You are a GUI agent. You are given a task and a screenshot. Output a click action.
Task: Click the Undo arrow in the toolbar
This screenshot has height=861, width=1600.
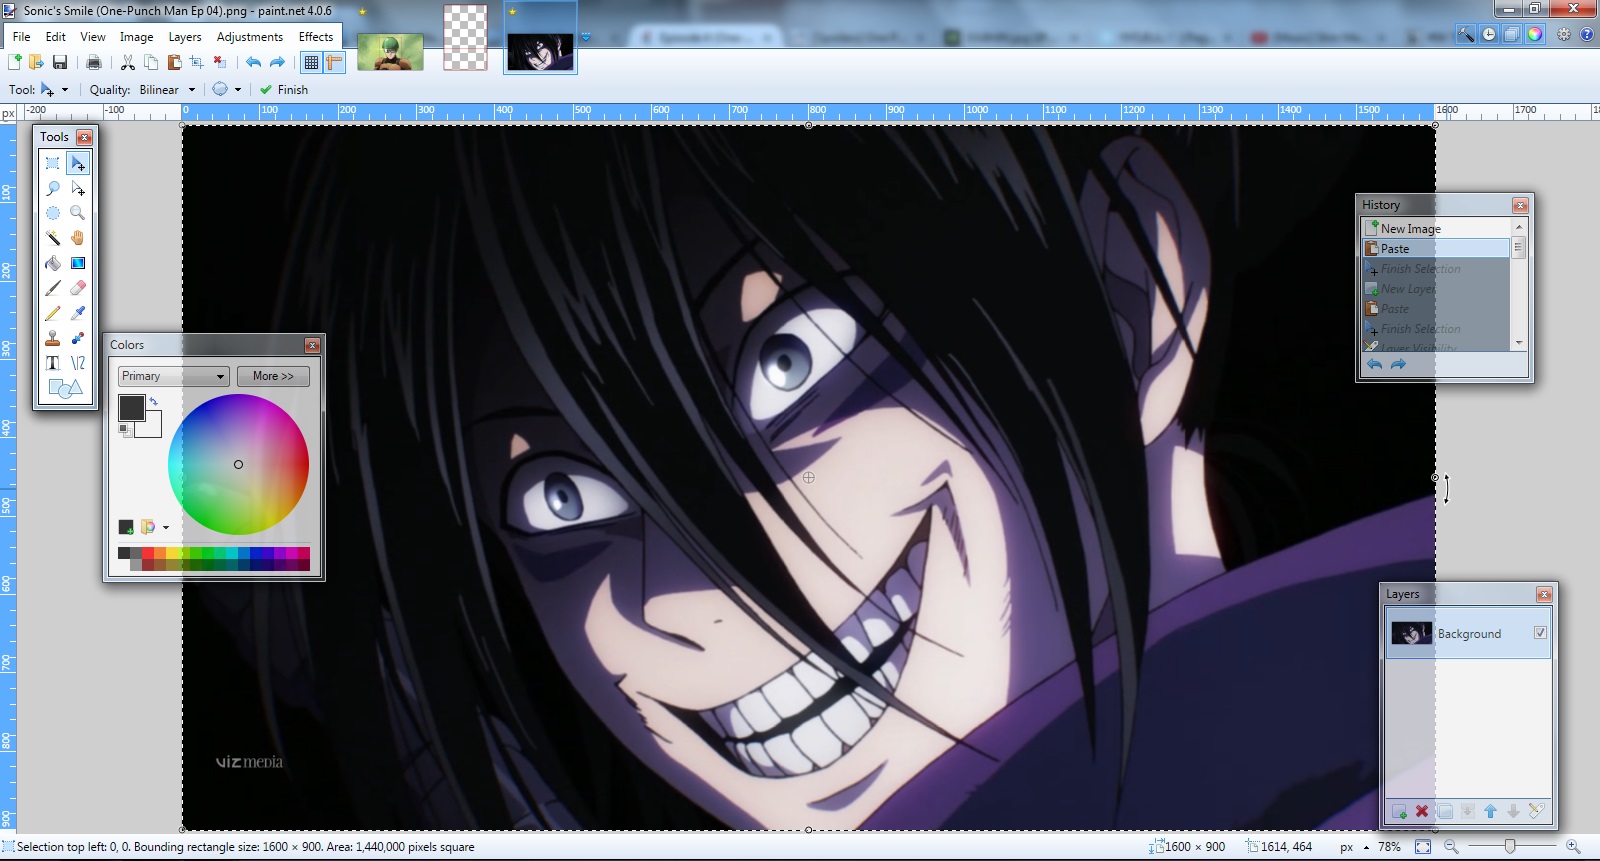(x=254, y=62)
